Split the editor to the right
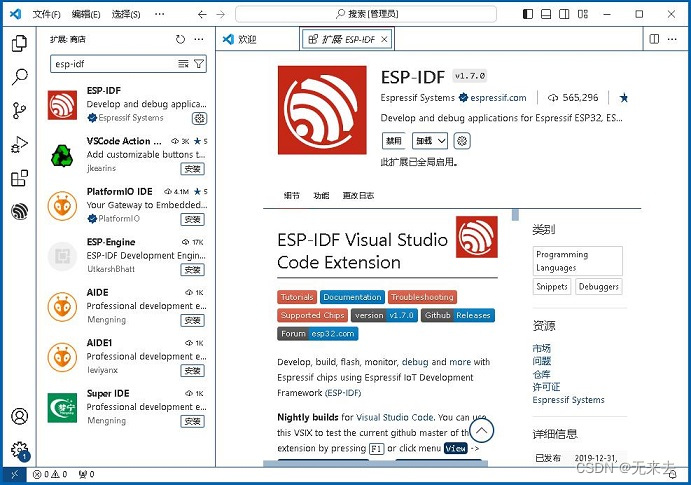Image resolution: width=691 pixels, height=485 pixels. [x=654, y=39]
